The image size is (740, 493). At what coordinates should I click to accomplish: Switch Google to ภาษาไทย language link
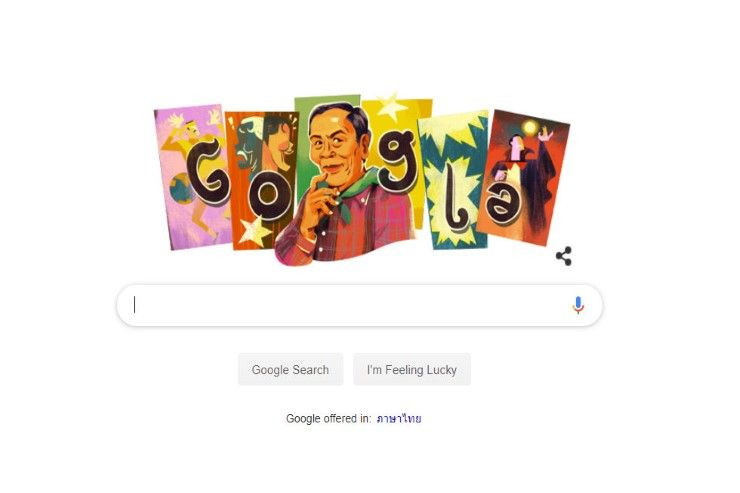399,418
